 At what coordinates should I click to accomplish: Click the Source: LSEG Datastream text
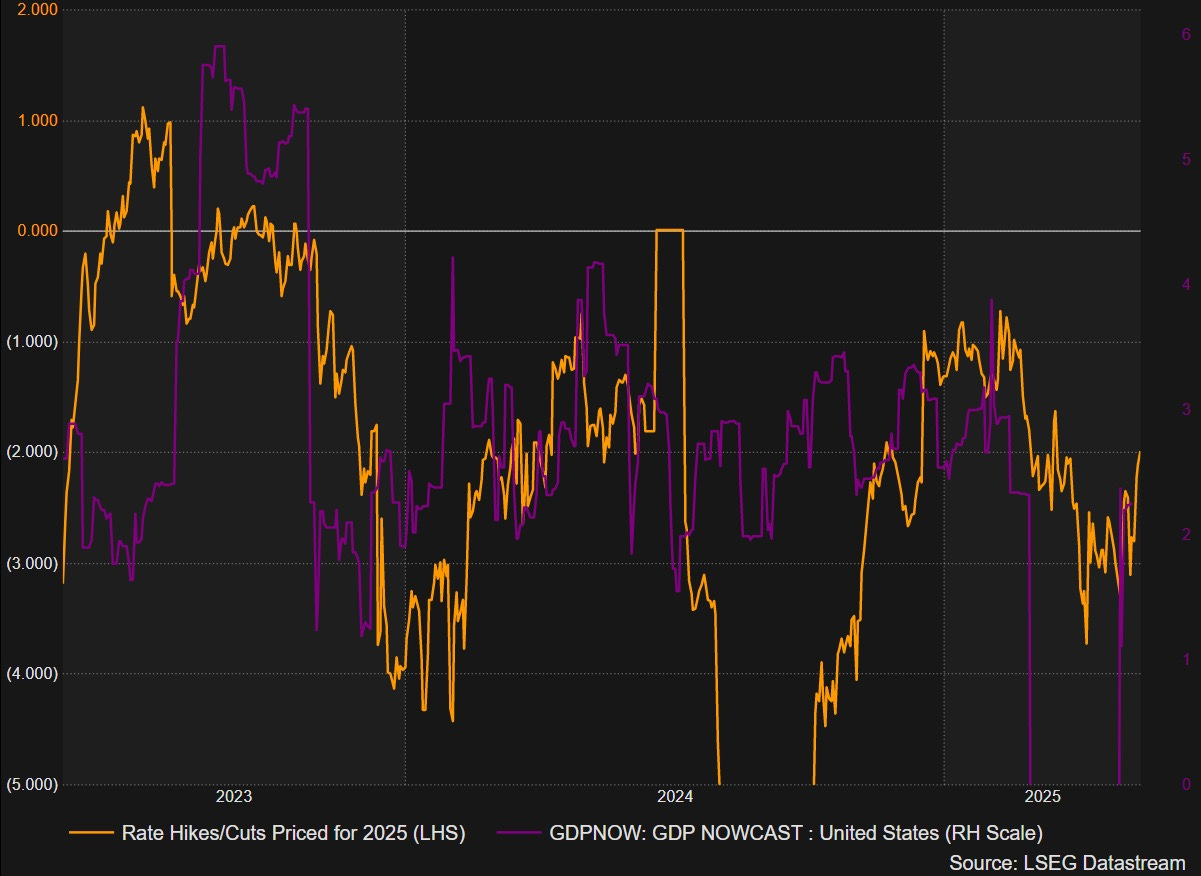click(1067, 862)
